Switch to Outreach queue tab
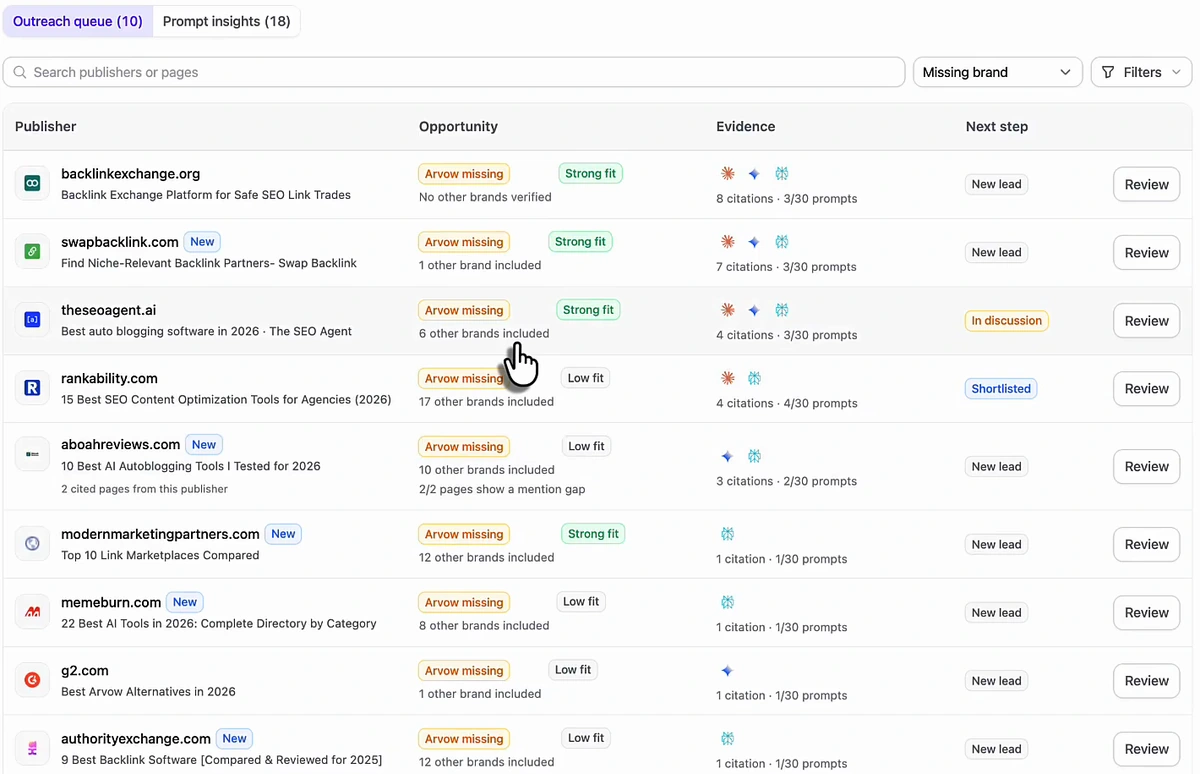 [78, 21]
